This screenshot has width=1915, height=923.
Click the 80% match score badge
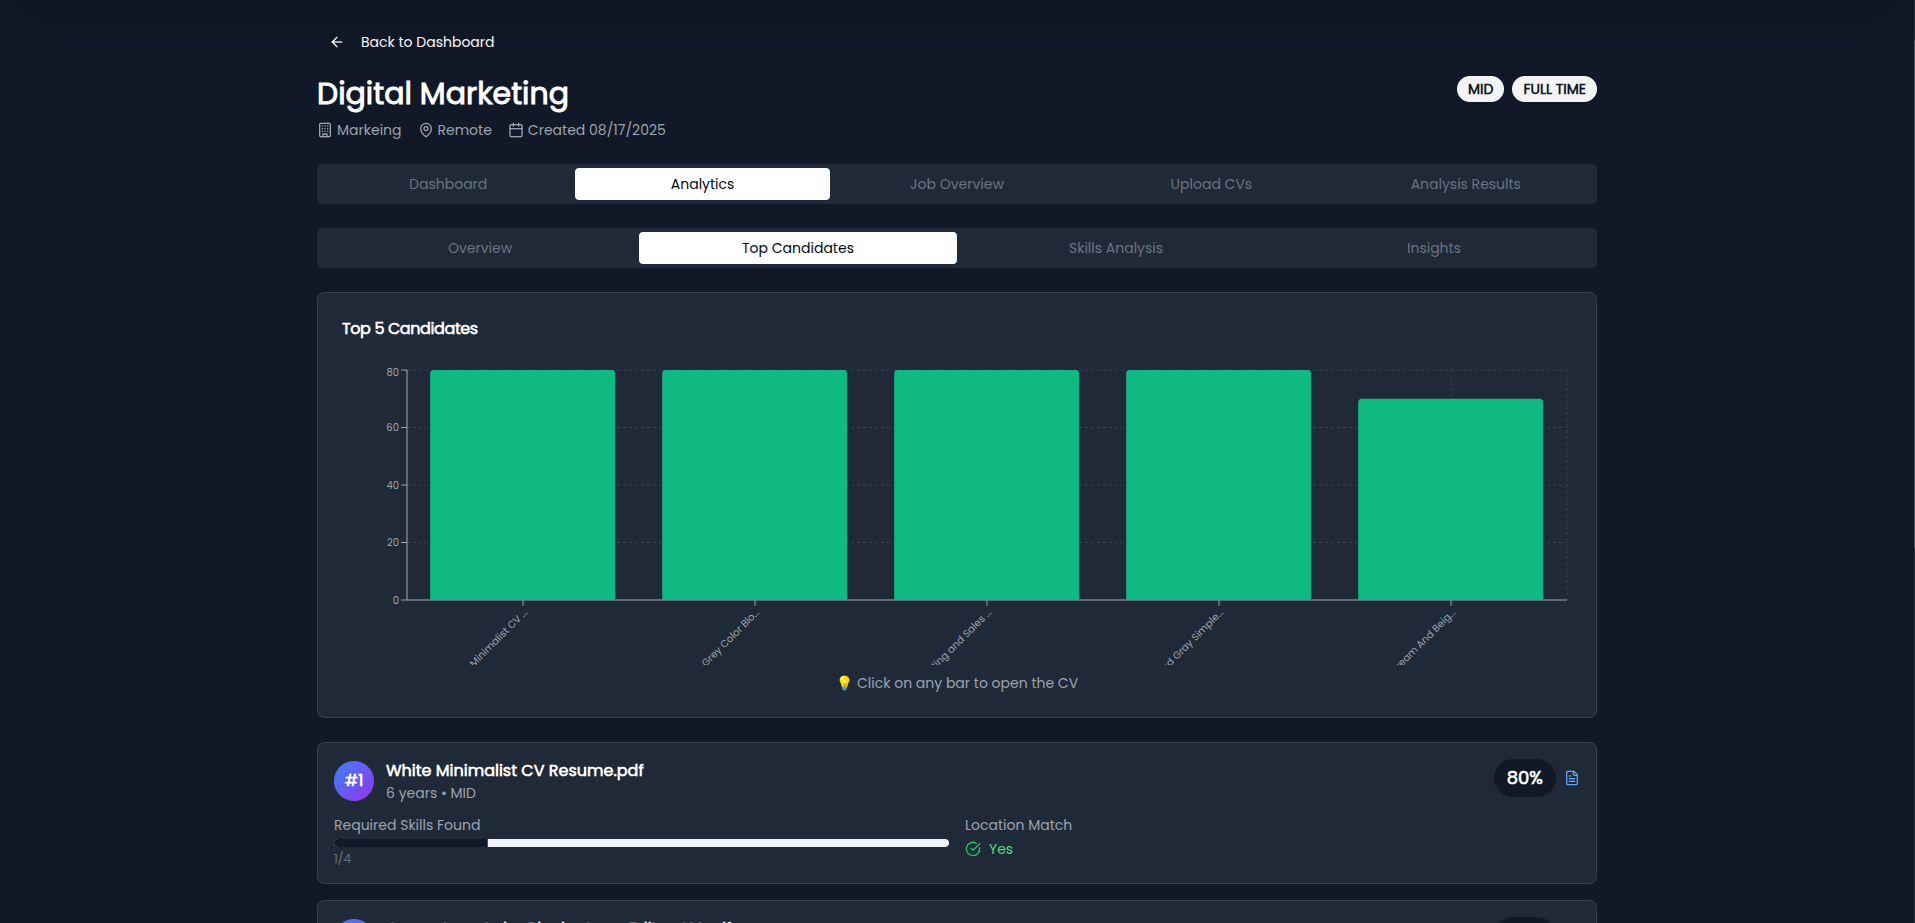tap(1525, 778)
